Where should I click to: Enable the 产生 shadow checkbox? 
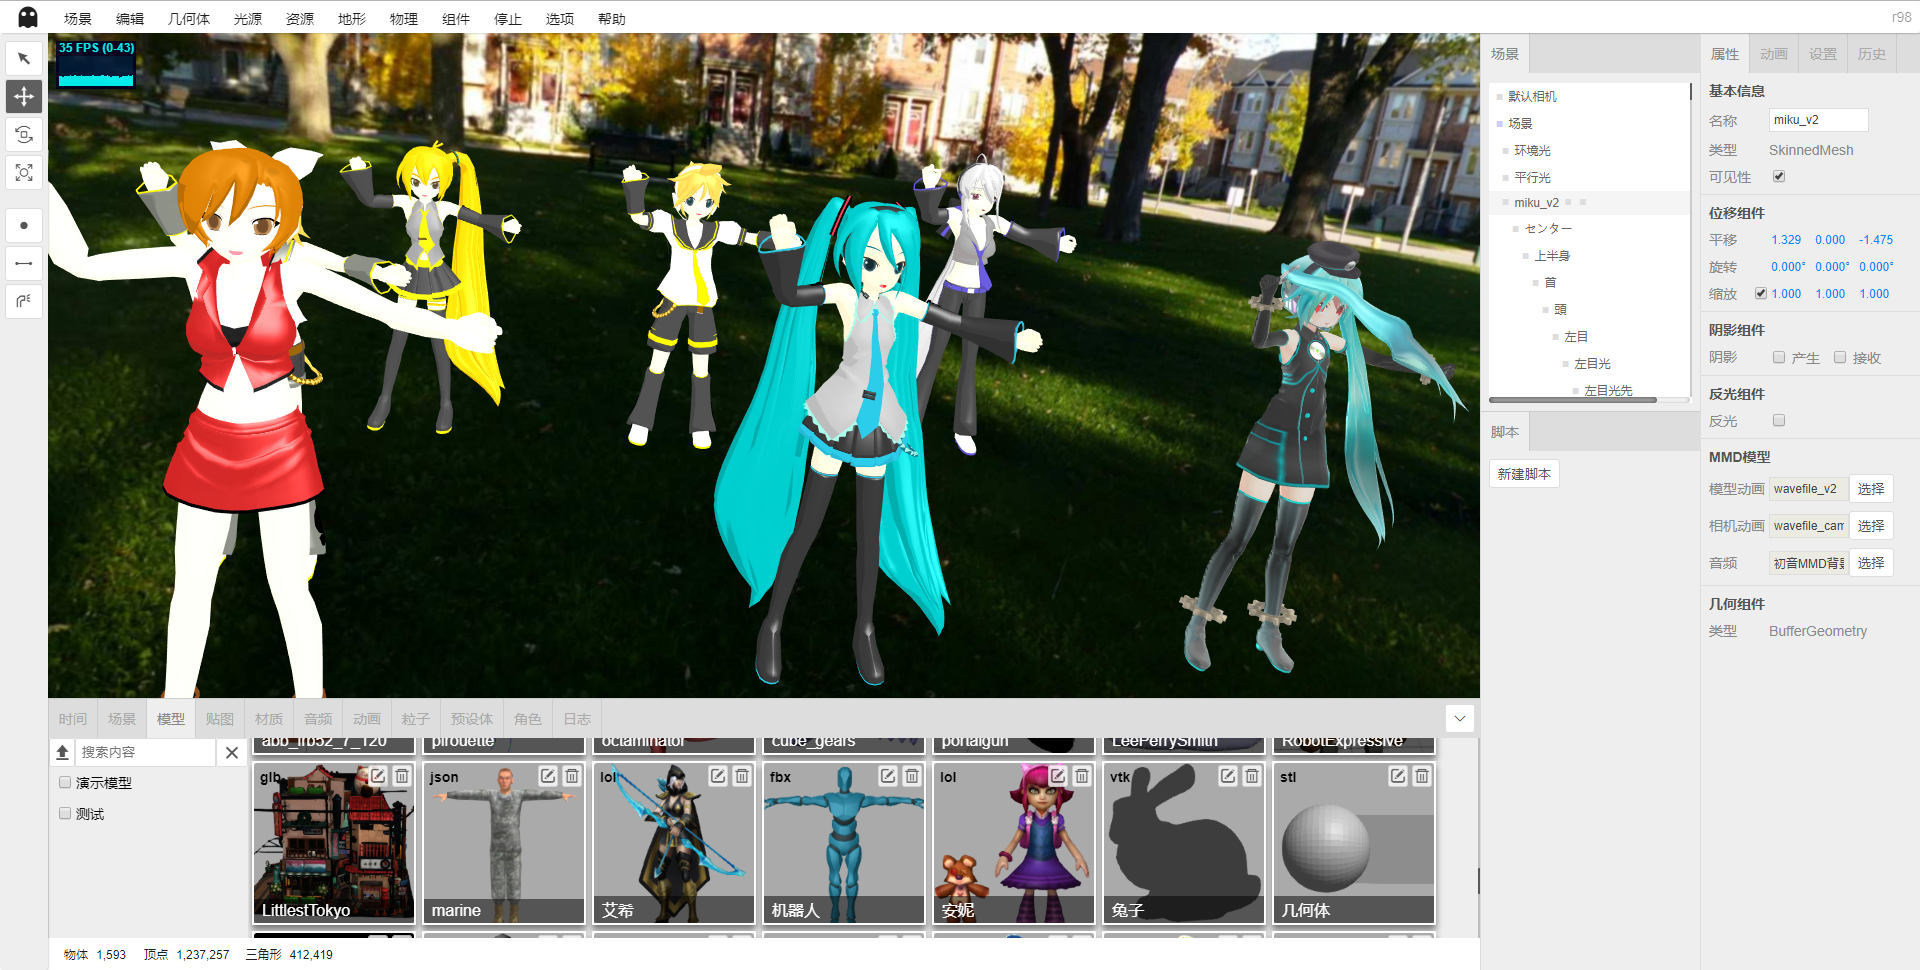coord(1779,357)
